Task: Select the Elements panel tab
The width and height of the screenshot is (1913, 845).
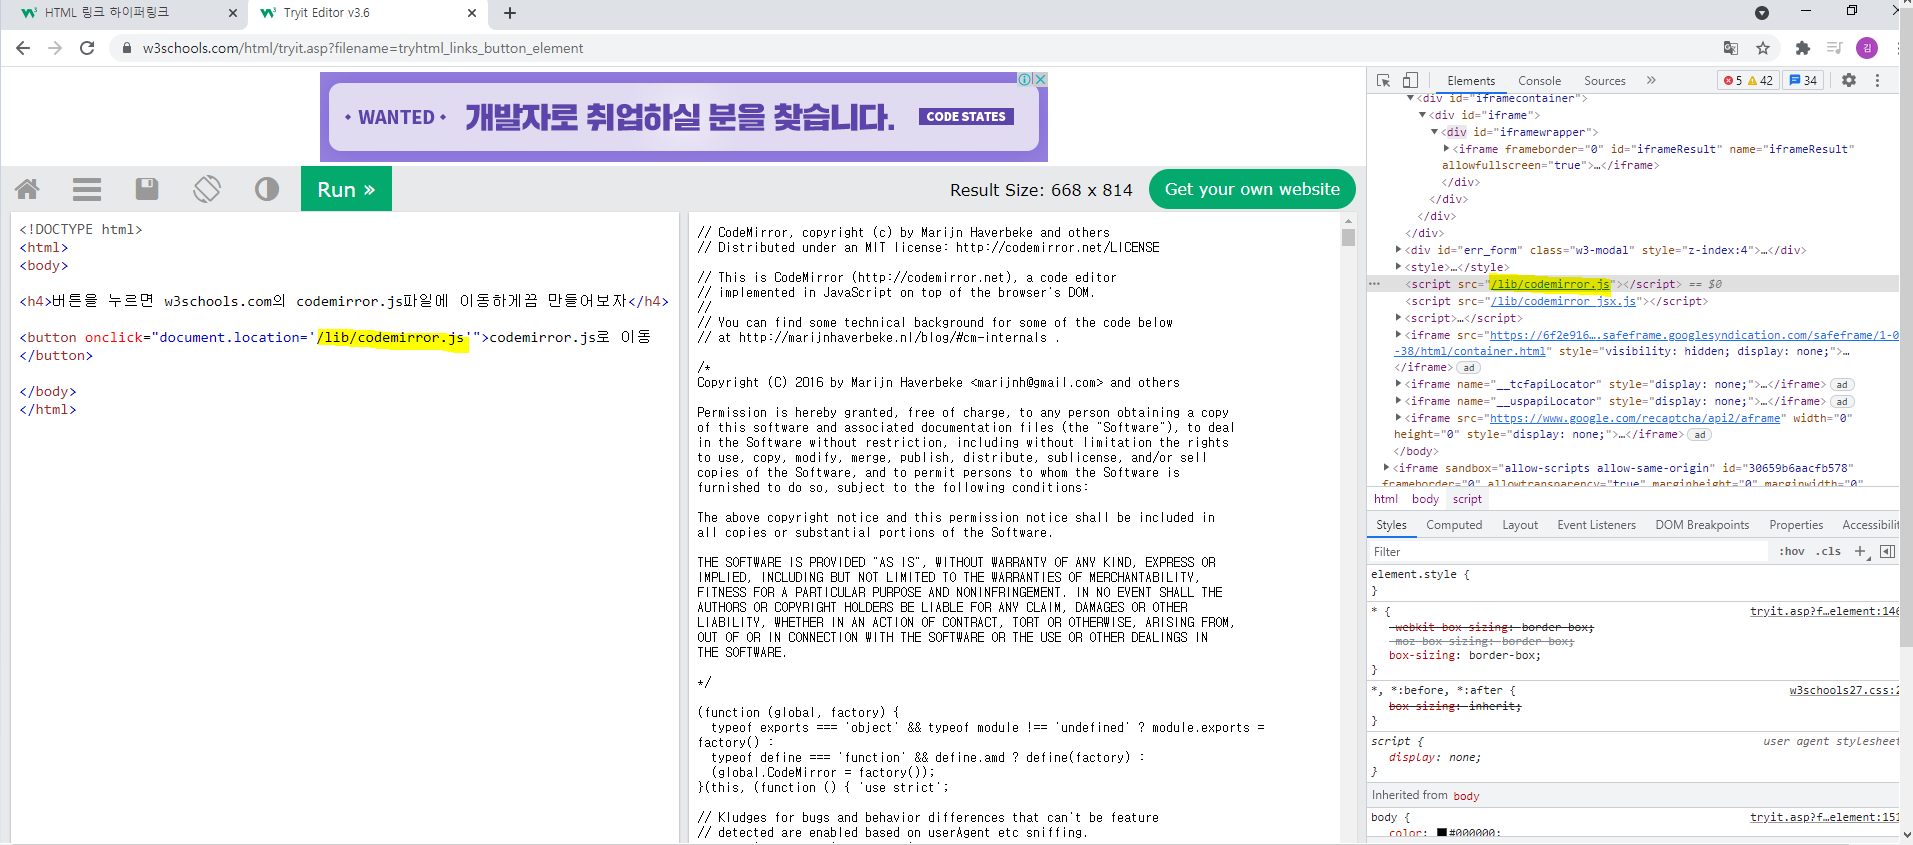Action: (1471, 81)
